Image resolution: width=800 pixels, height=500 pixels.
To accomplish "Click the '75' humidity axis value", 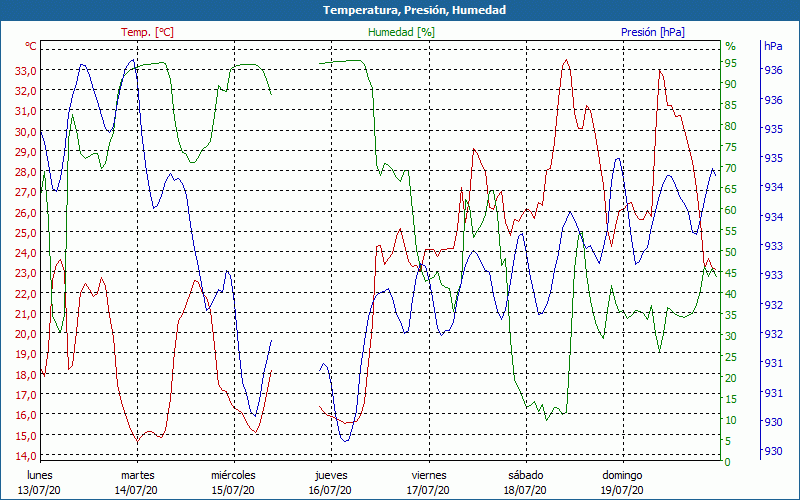I will click(731, 147).
